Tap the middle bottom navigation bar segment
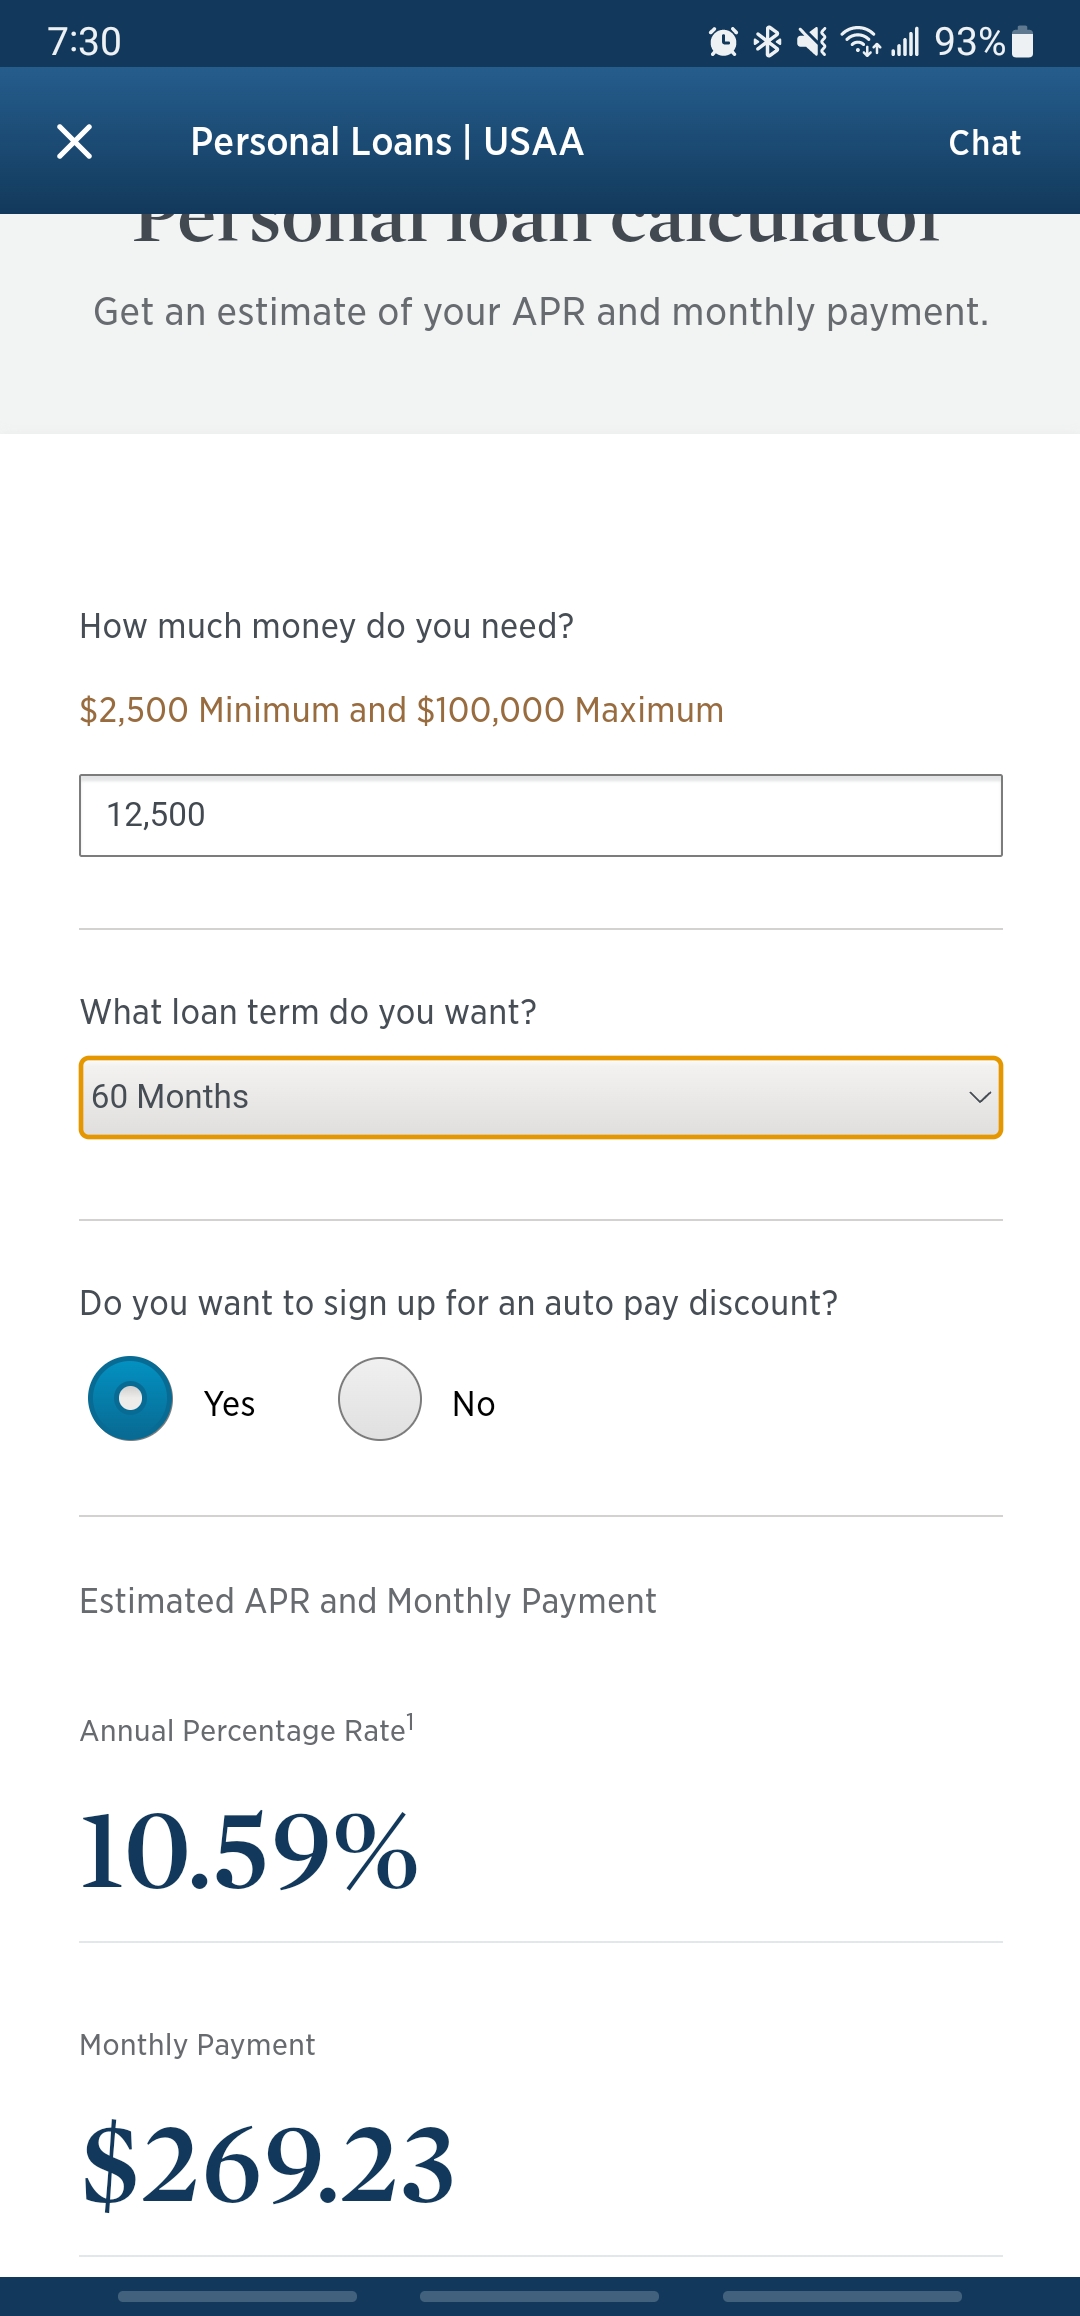Viewport: 1080px width, 2316px height. point(540,2296)
